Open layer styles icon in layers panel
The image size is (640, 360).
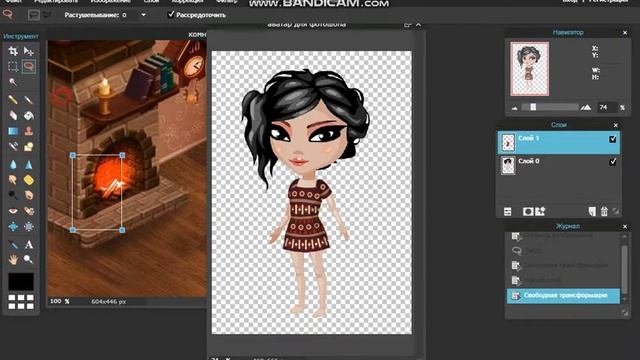pos(540,211)
